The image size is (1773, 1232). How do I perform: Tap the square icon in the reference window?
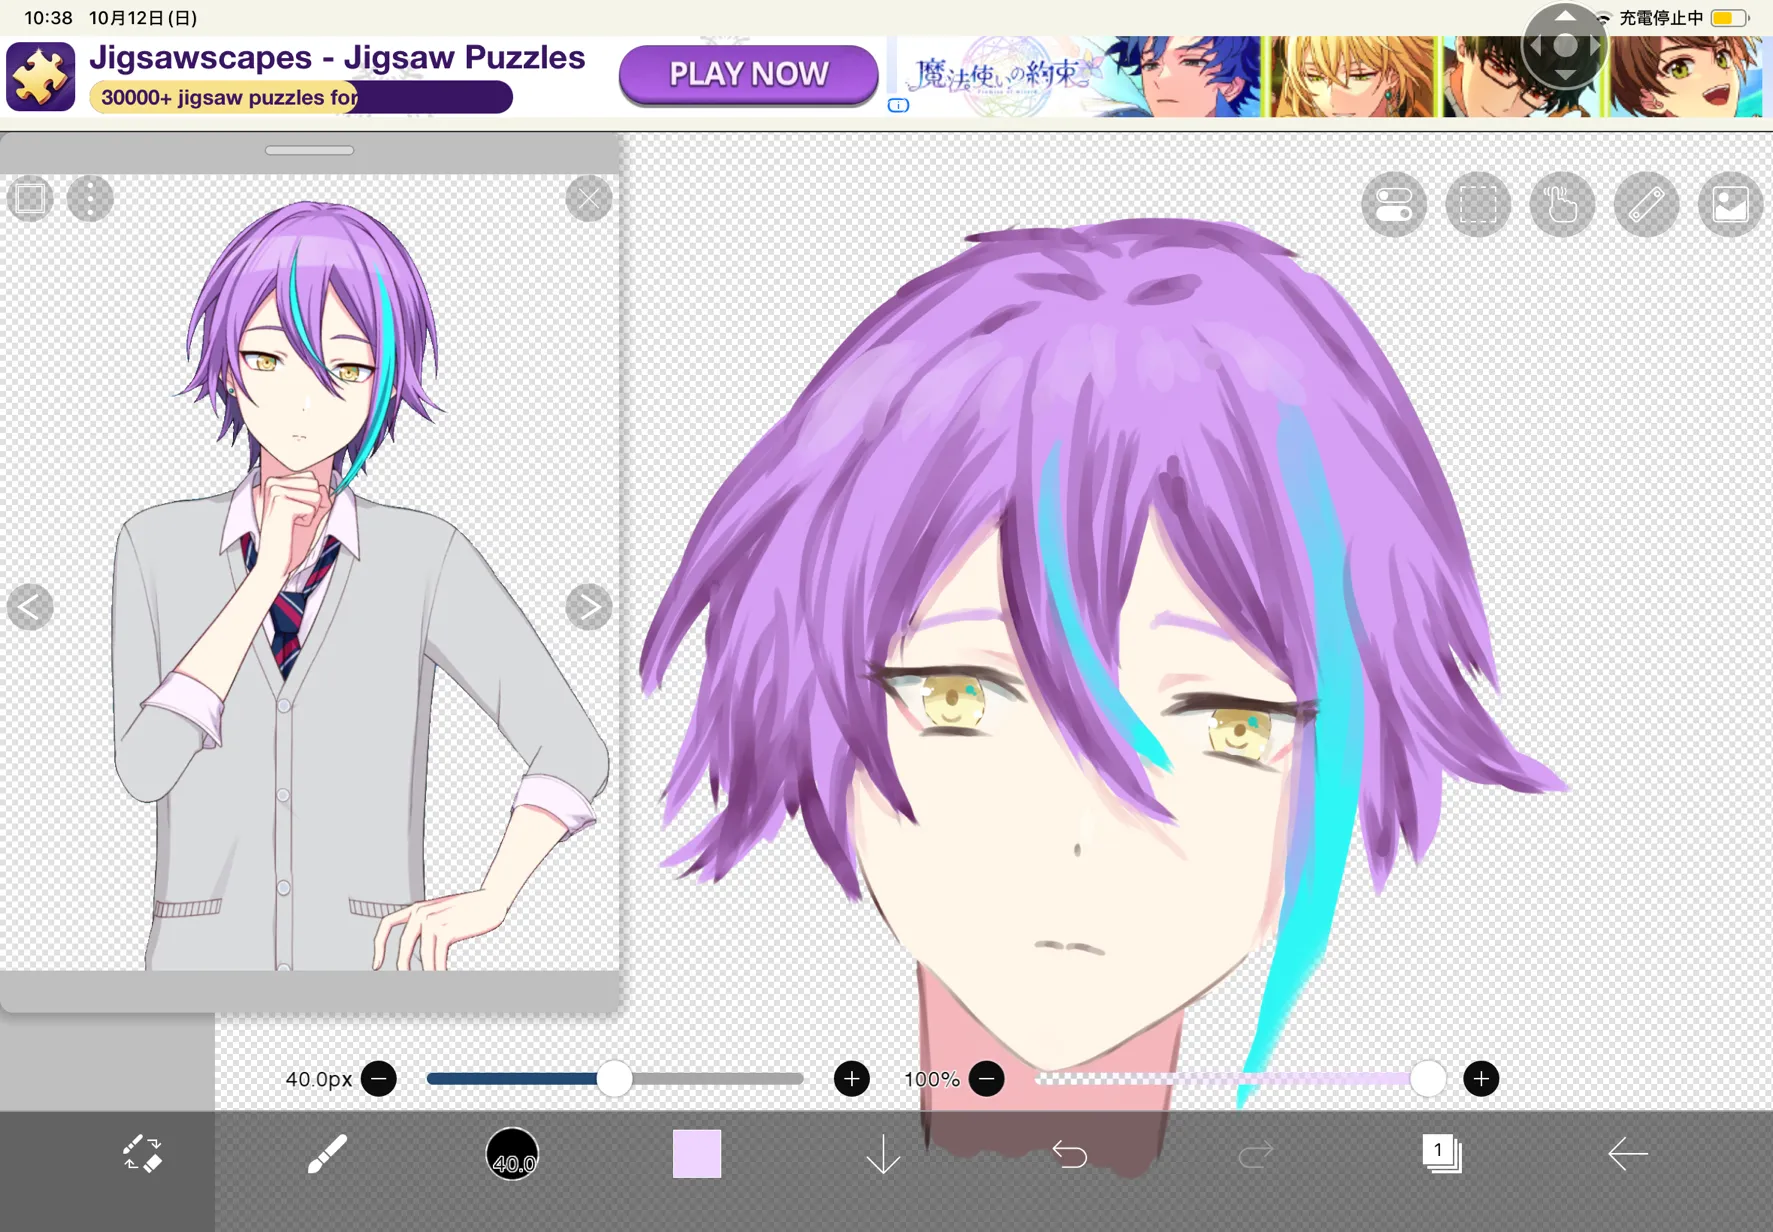31,198
